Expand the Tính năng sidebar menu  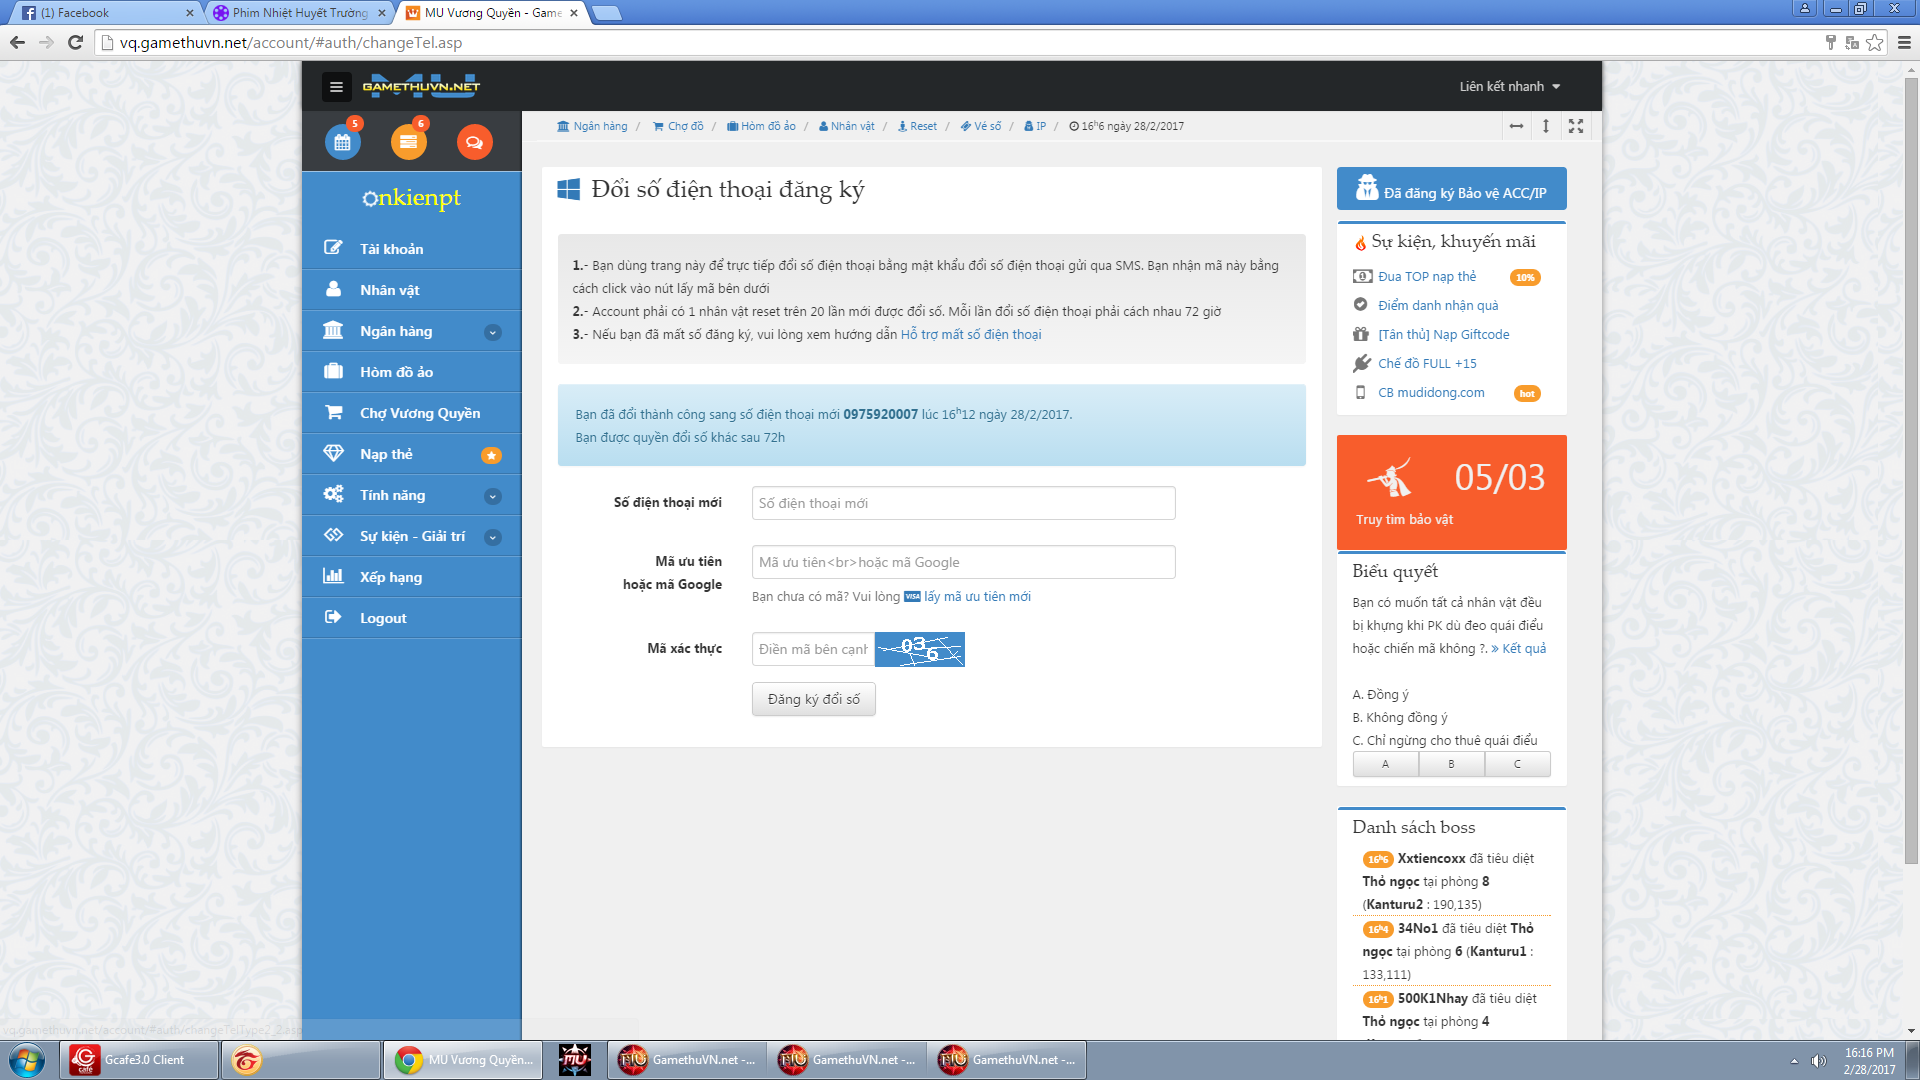click(x=492, y=496)
